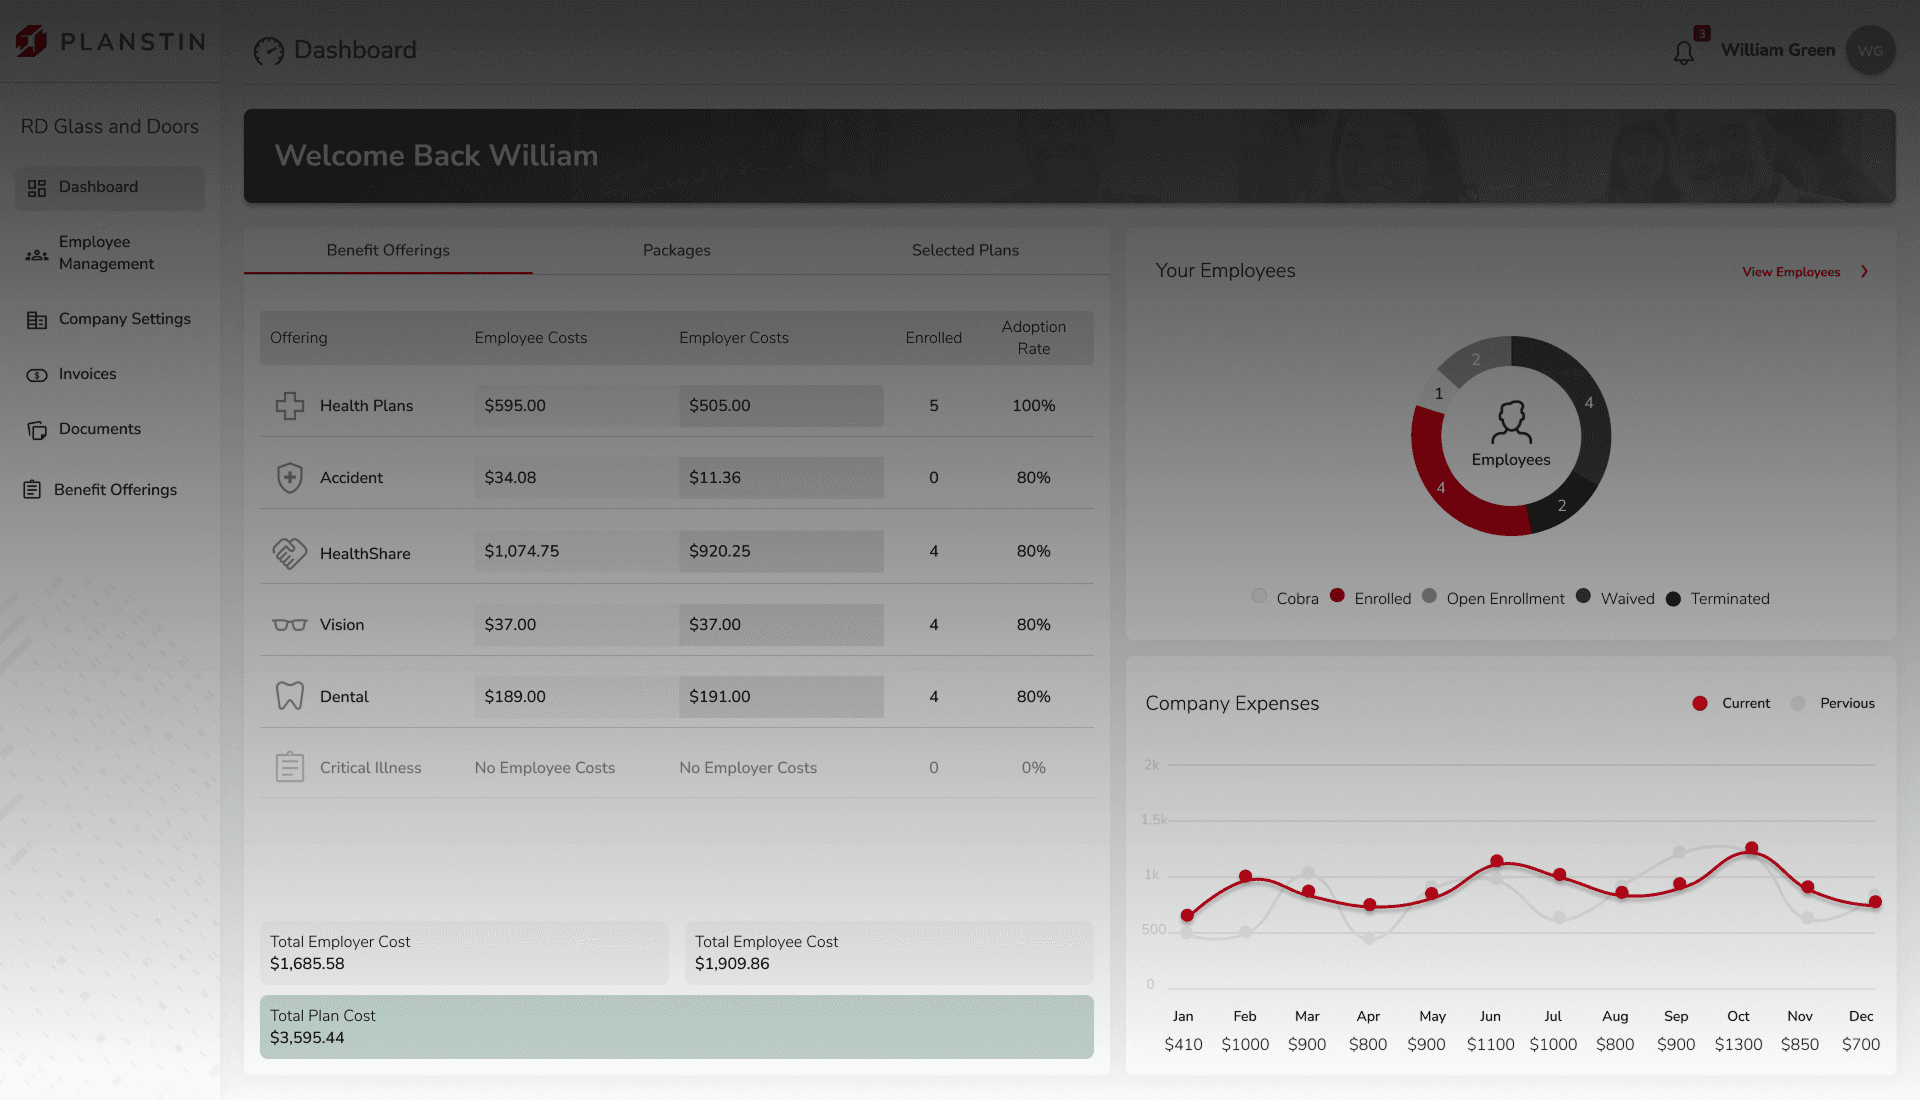Click the HealthShare handshake icon
Image resolution: width=1920 pixels, height=1100 pixels.
point(290,553)
